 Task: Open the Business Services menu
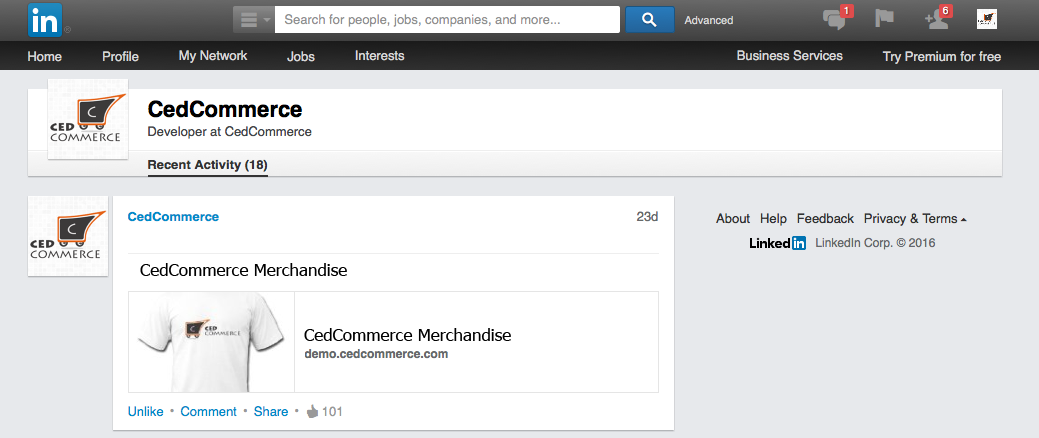[x=789, y=56]
